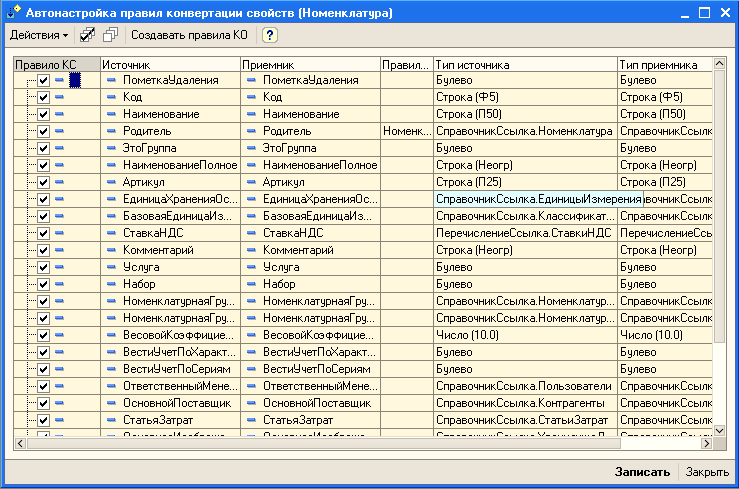Toggle checkbox in the Набор row
Screen dimensions: 739x489
coord(43,284)
